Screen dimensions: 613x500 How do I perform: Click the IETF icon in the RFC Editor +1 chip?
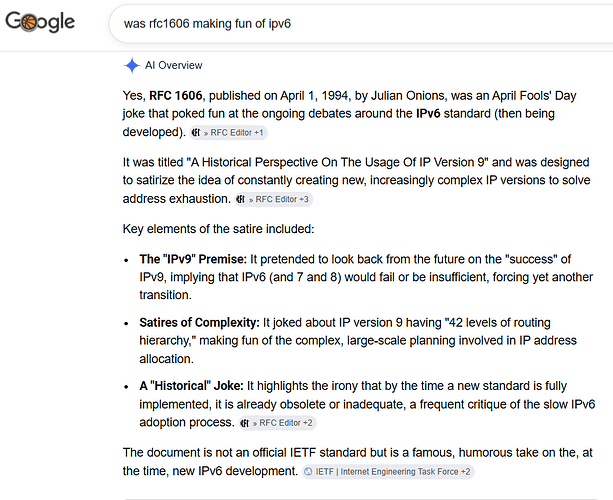pos(196,133)
